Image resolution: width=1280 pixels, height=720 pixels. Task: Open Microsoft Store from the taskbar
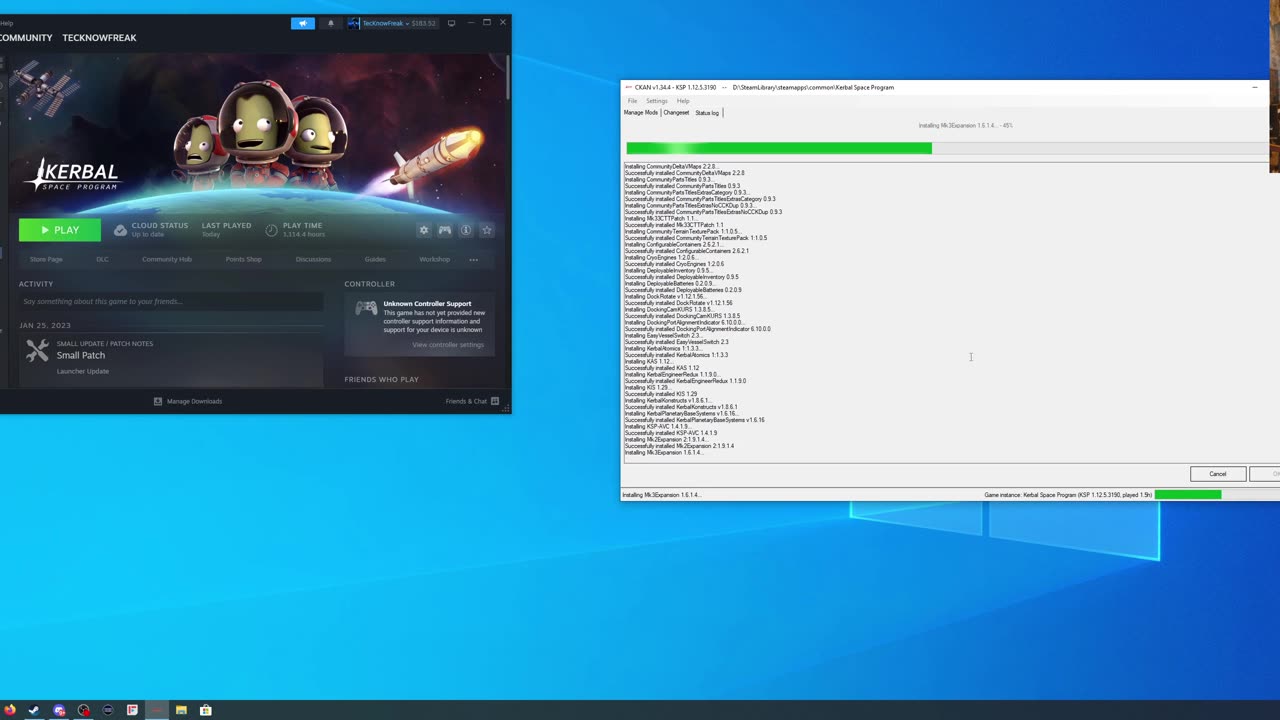pyautogui.click(x=205, y=710)
